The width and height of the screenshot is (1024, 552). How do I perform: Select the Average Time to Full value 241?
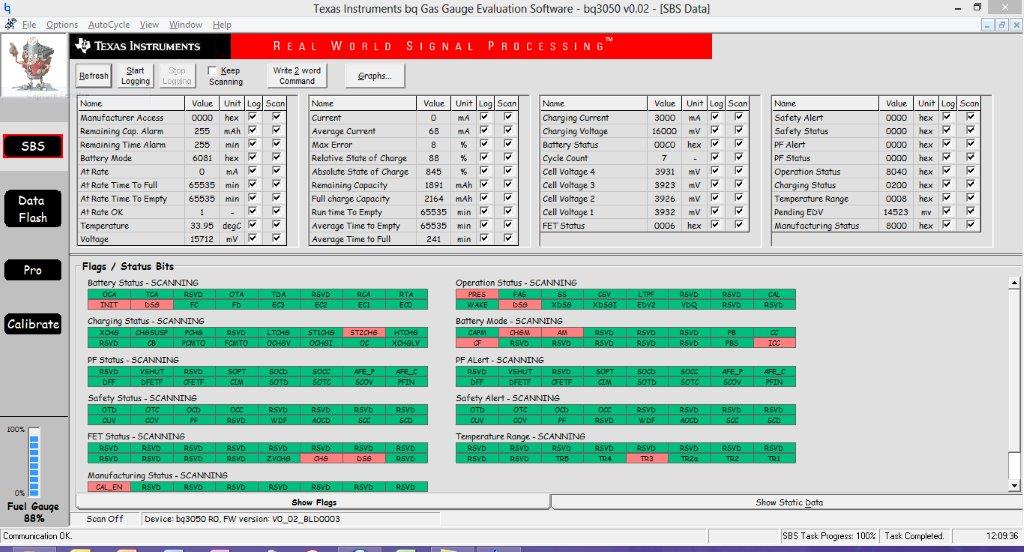(x=434, y=239)
